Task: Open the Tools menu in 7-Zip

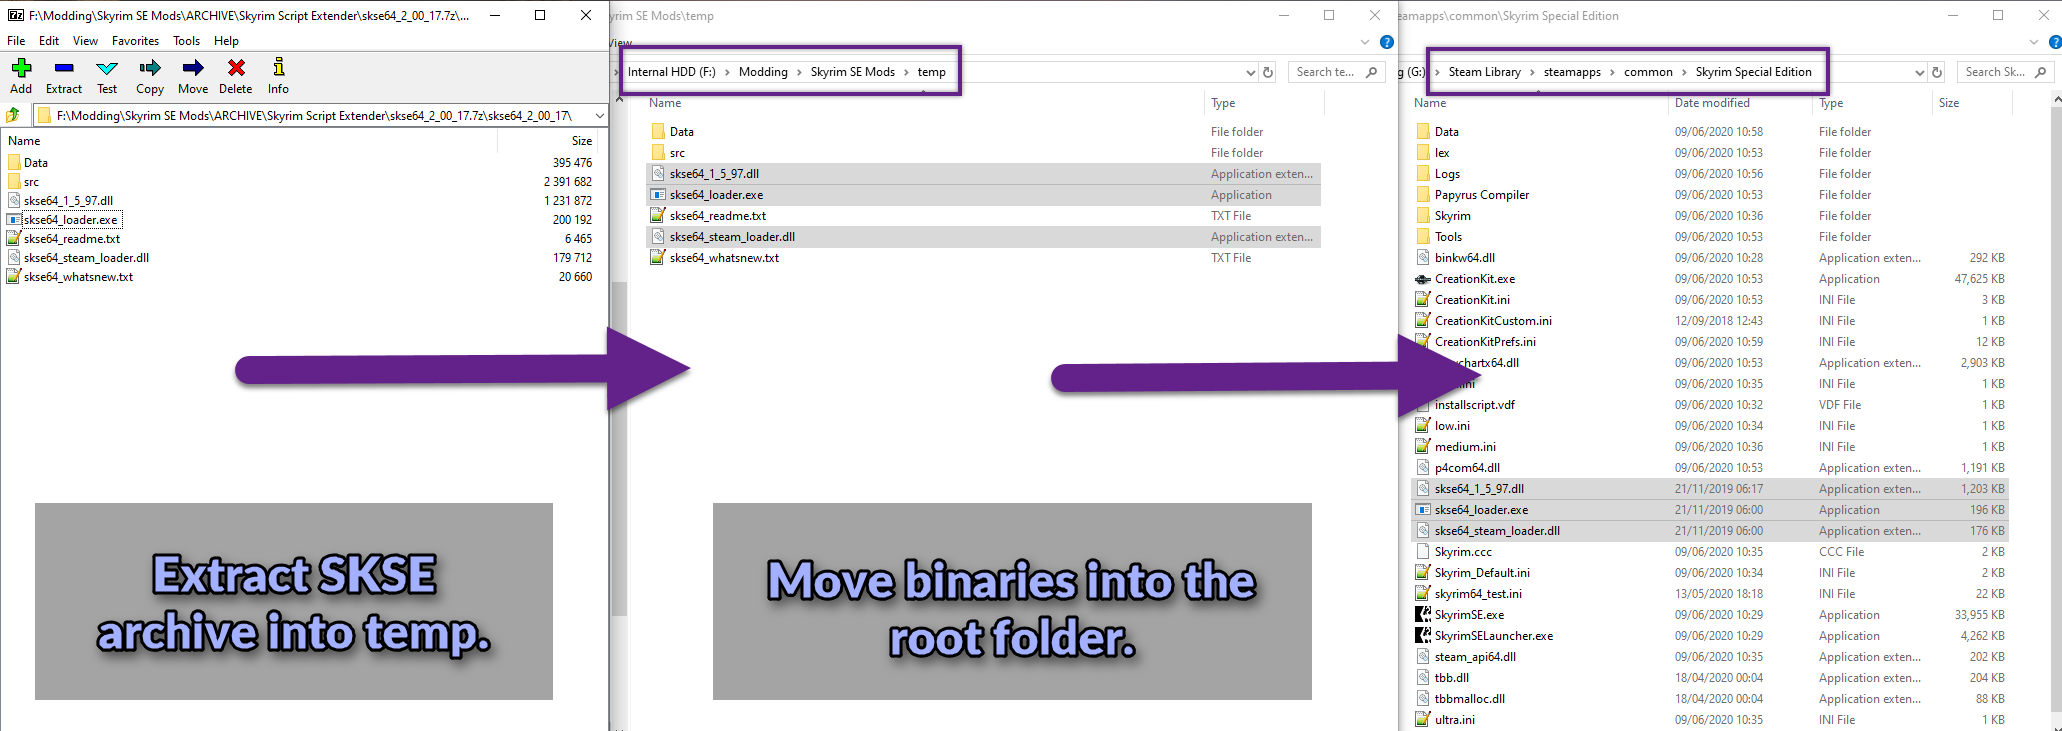Action: pos(186,41)
